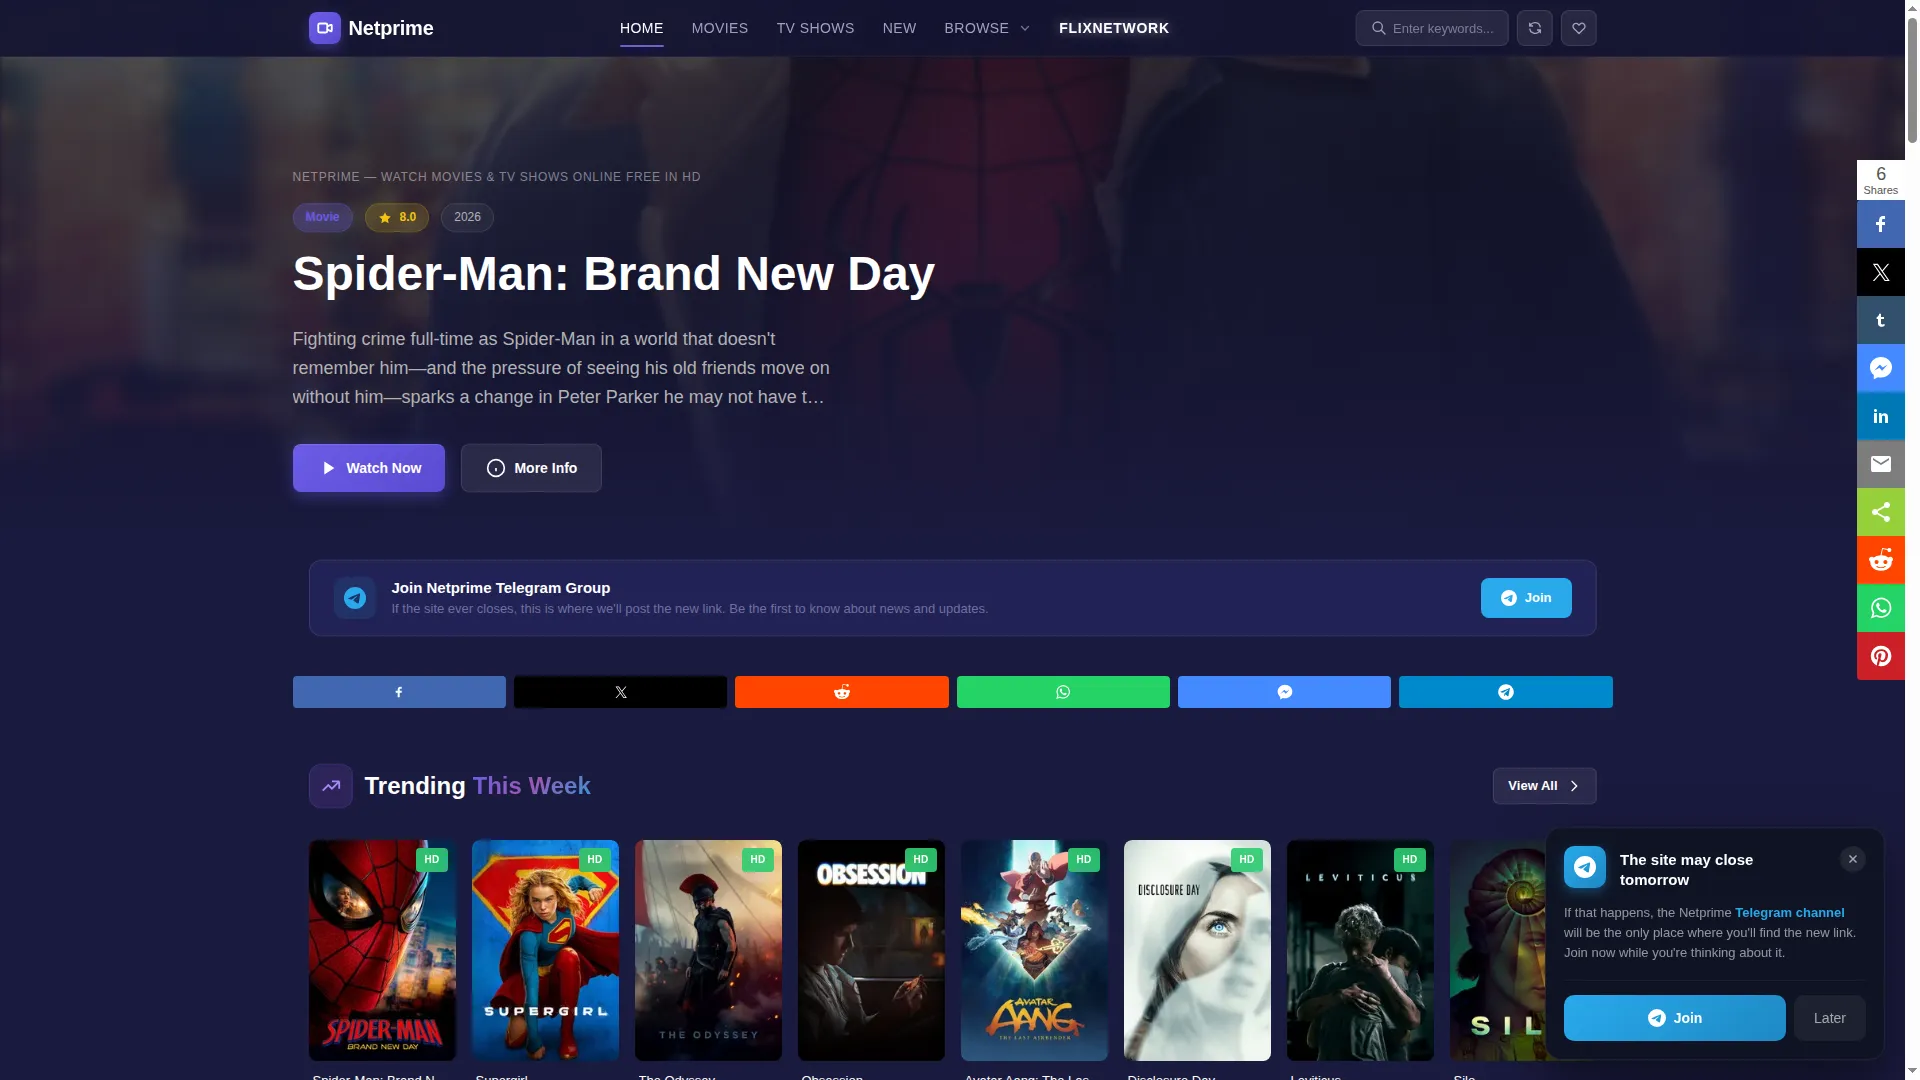The image size is (1920, 1080).
Task: Click the Netprime site title text
Action: point(391,28)
